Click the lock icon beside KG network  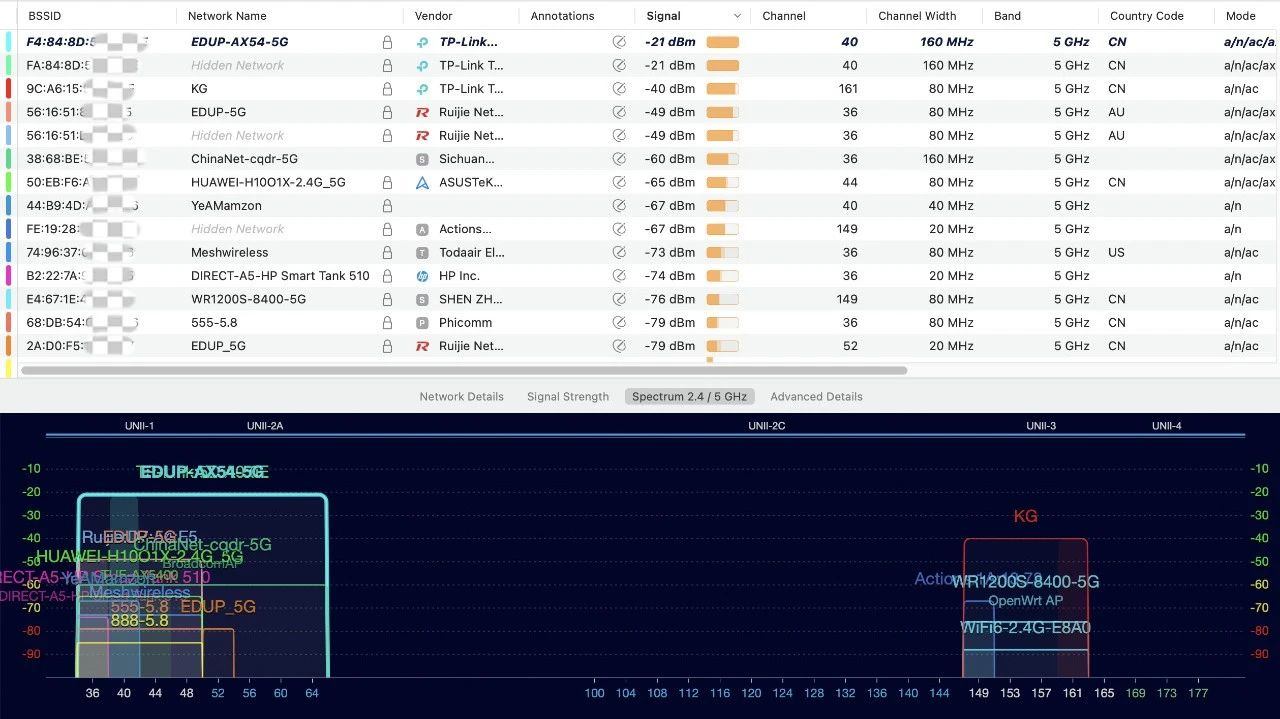387,89
